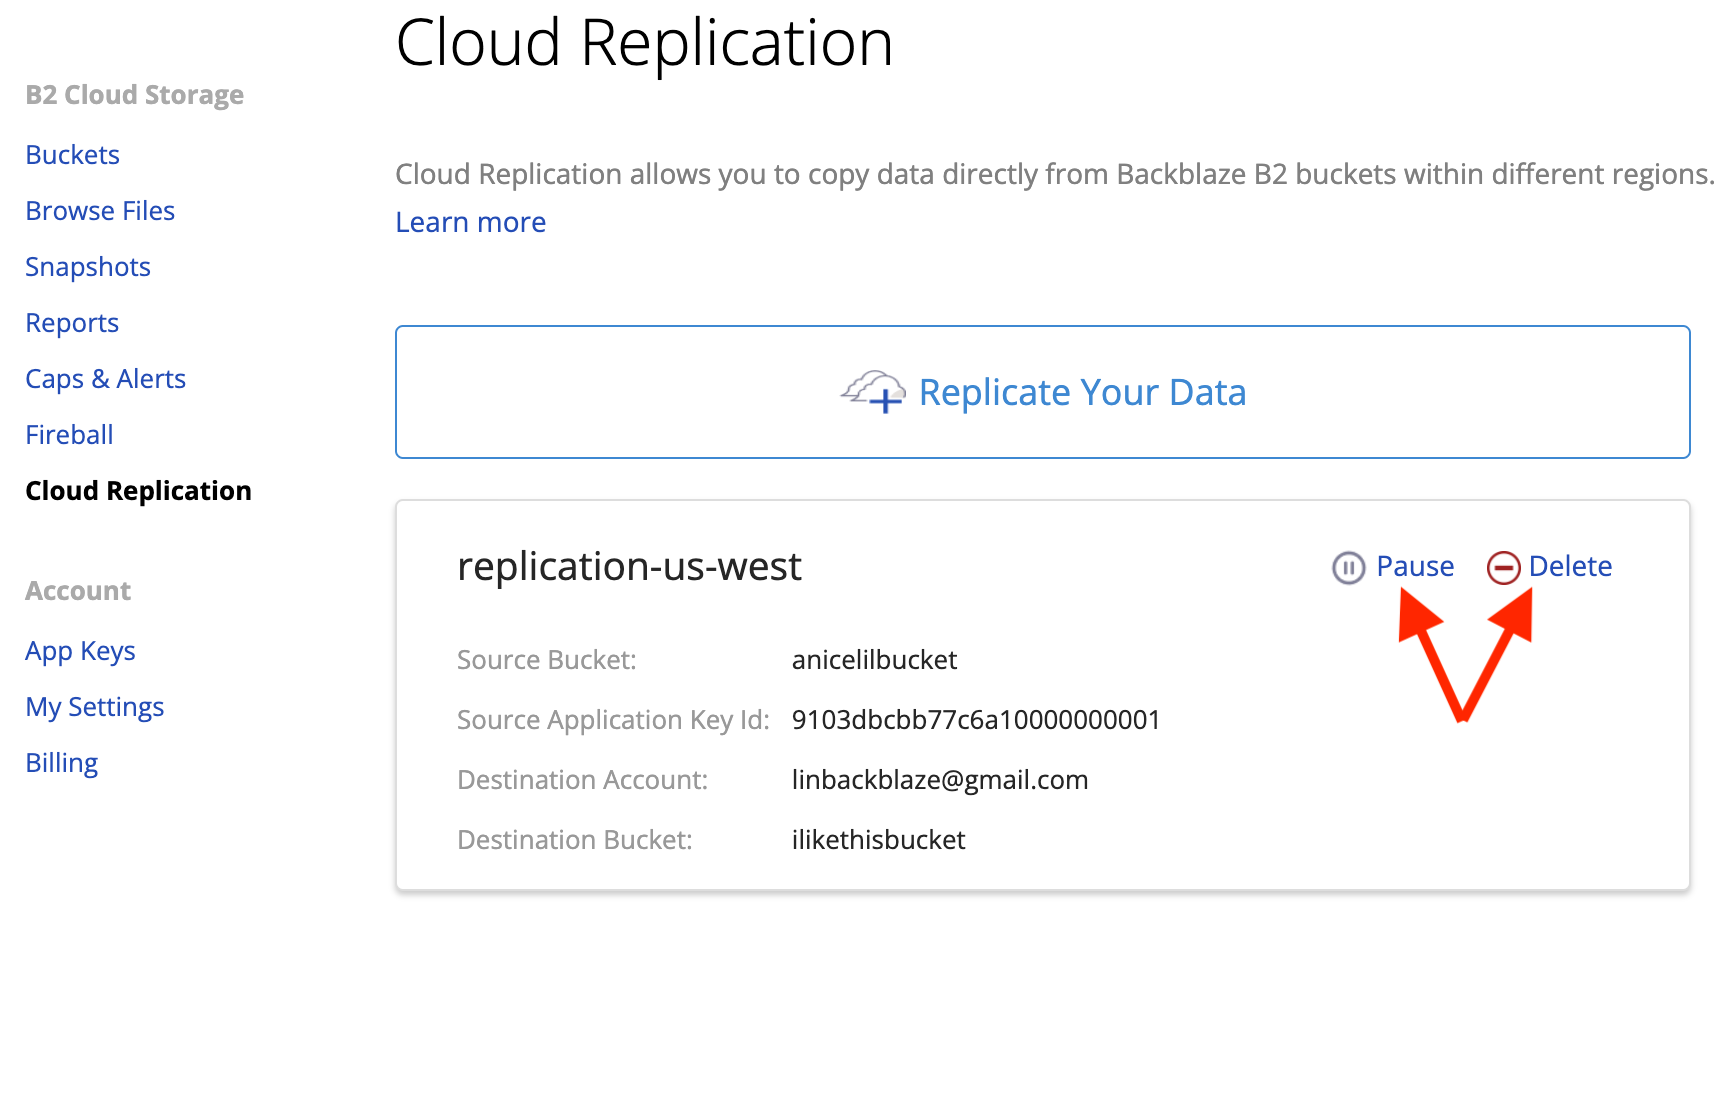Click the key ID 9103dbcbb77c6a10000000001
This screenshot has width=1724, height=1117.
pos(976,720)
